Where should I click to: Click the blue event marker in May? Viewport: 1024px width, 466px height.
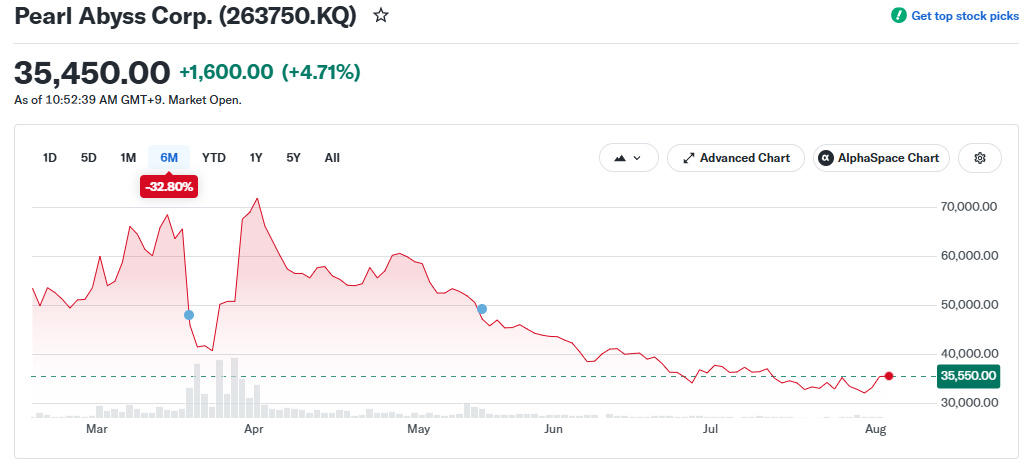coord(482,309)
